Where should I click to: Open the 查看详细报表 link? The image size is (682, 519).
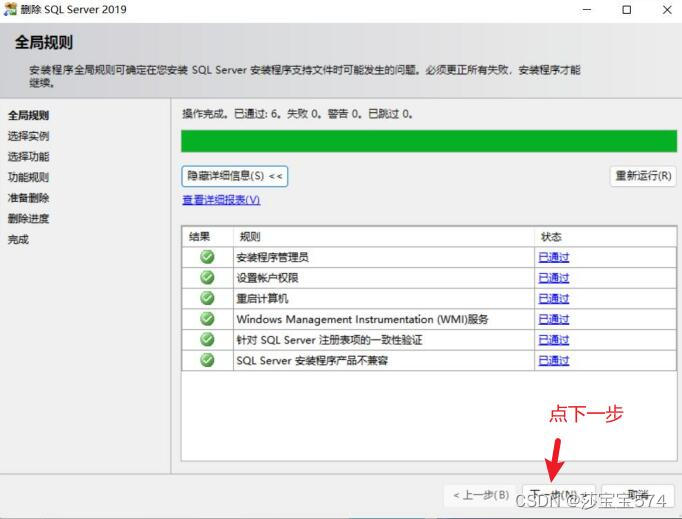click(x=221, y=200)
